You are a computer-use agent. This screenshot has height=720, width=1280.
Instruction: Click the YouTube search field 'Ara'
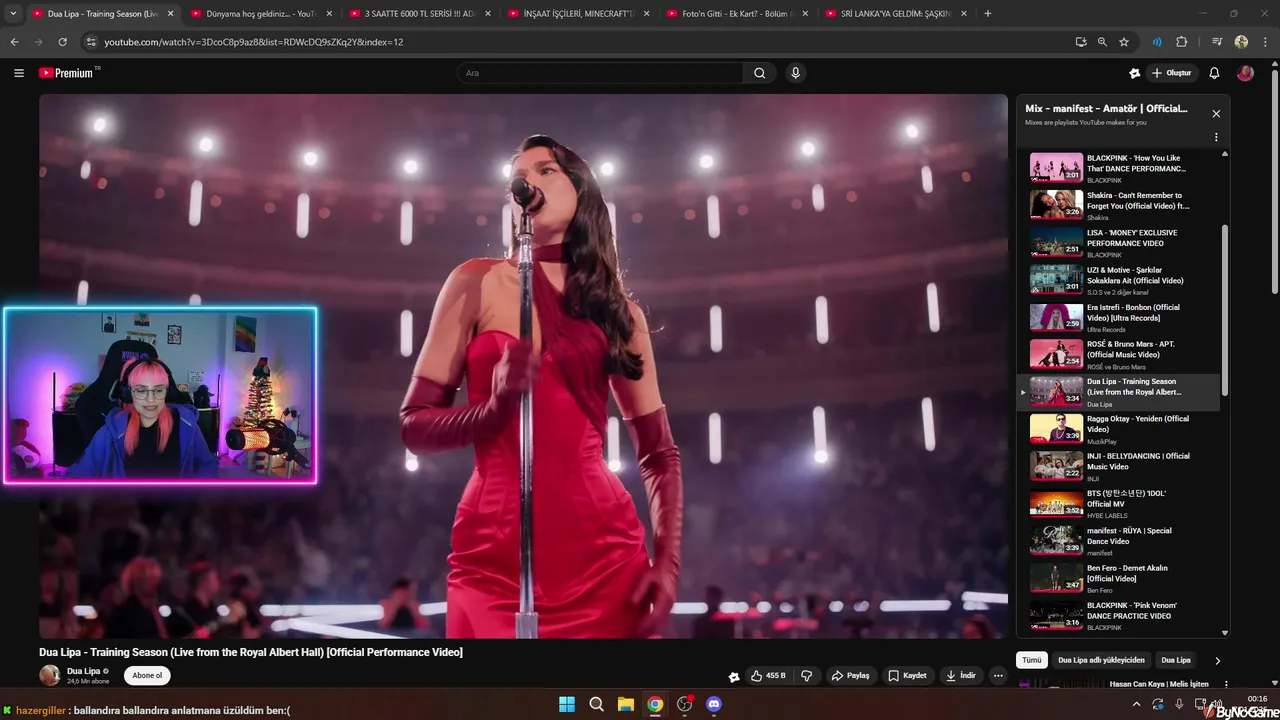coord(600,73)
